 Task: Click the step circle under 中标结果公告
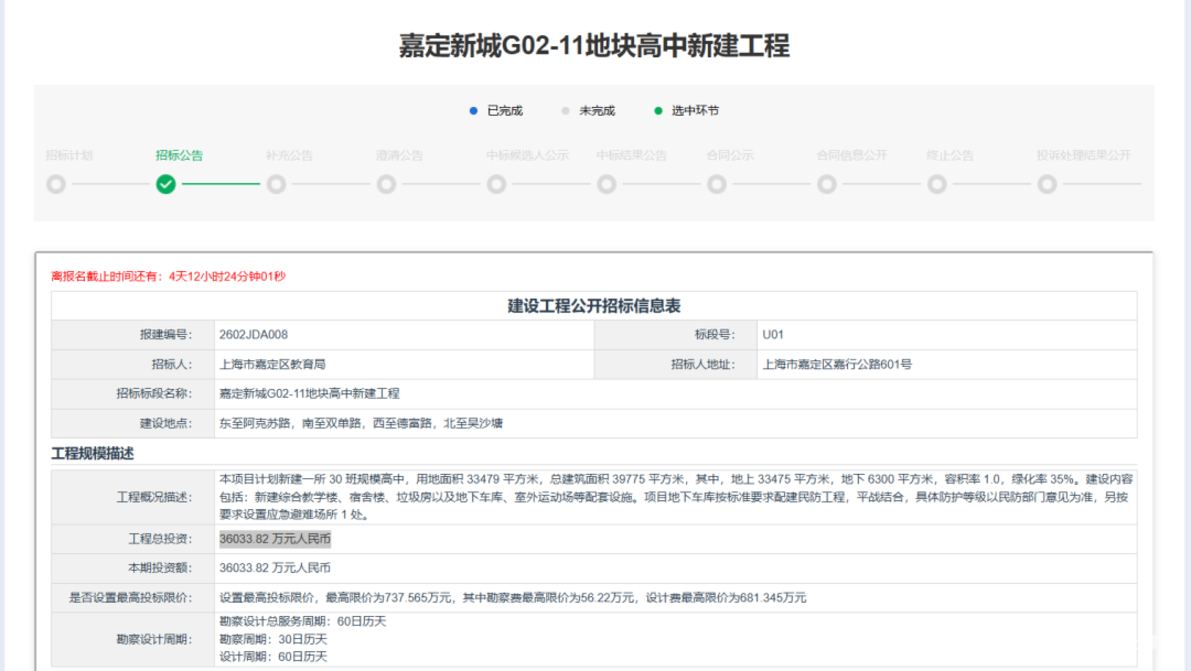(x=607, y=184)
